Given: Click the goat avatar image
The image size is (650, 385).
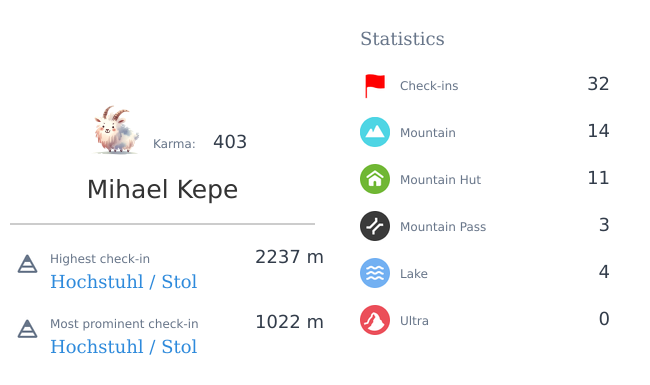Looking at the screenshot, I should point(116,130).
